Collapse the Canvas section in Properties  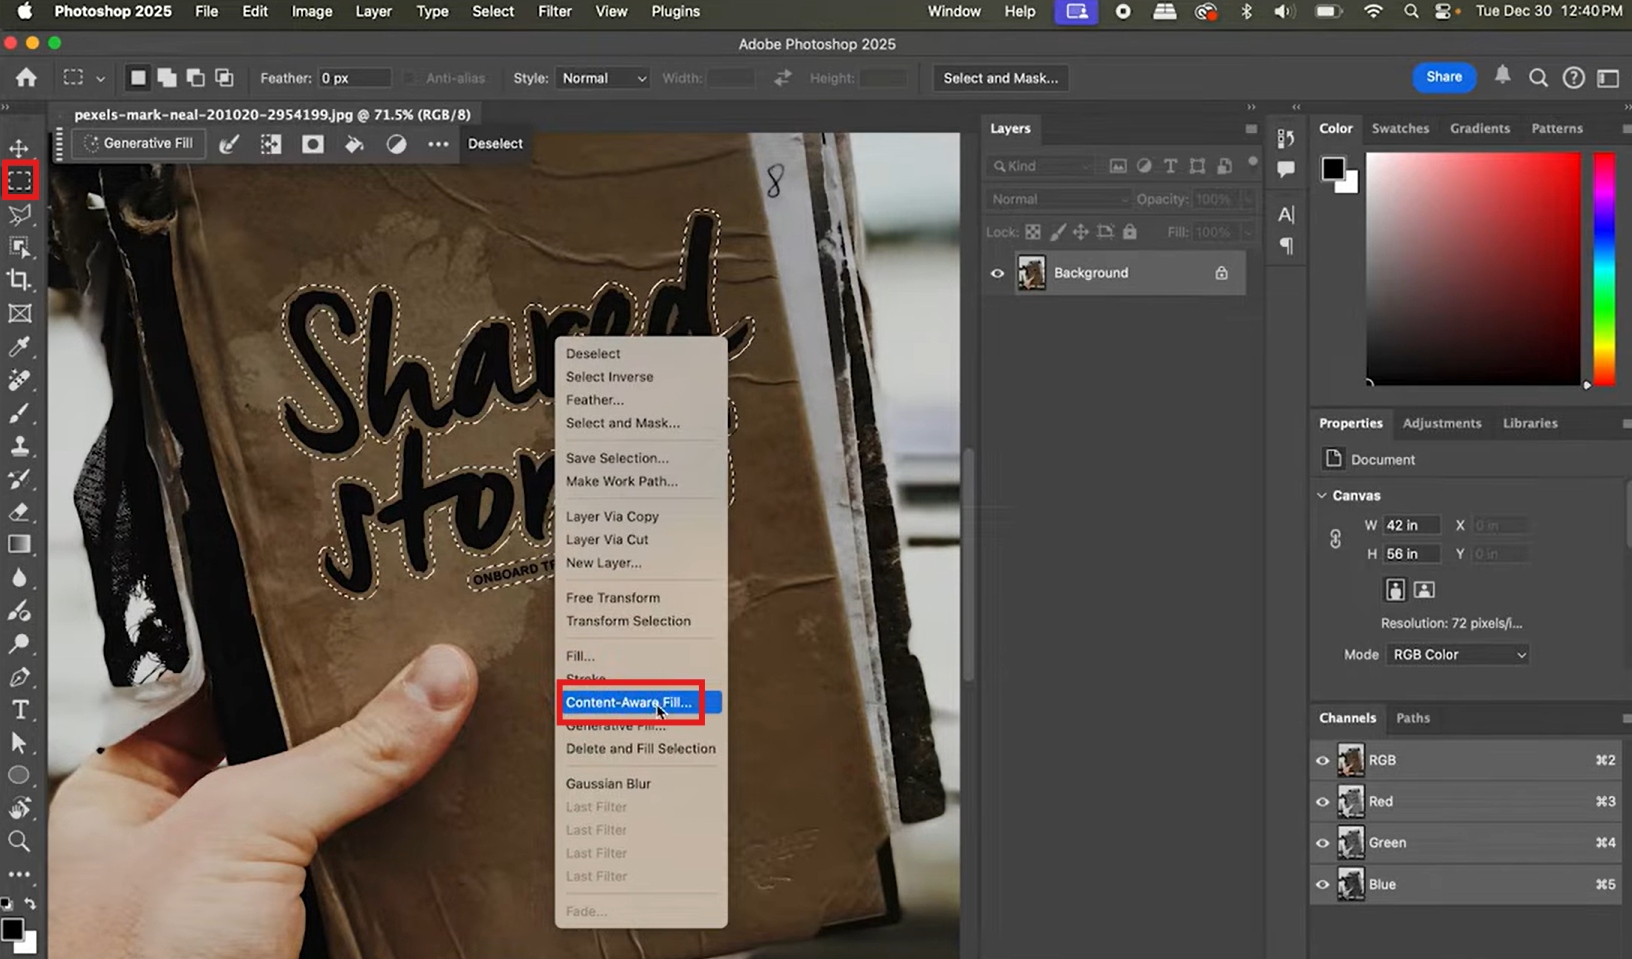1322,496
